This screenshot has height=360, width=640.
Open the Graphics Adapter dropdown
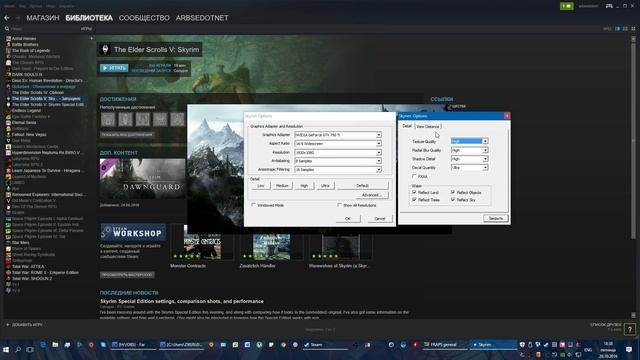338,135
